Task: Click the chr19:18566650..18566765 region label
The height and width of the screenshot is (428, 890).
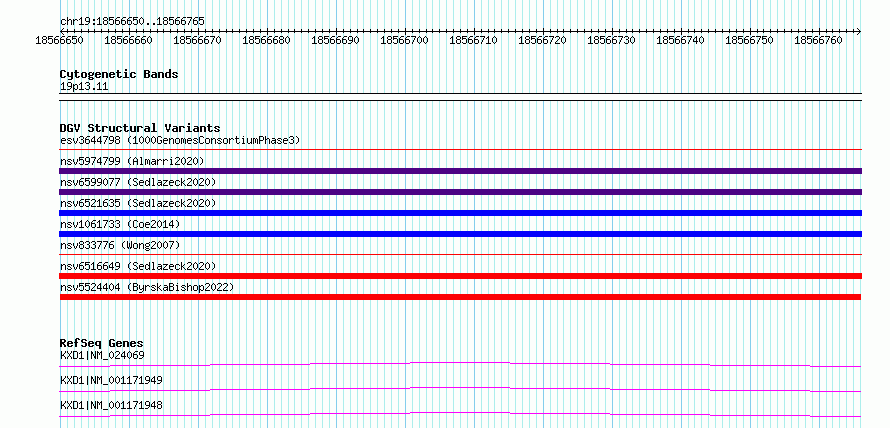Action: coord(132,21)
